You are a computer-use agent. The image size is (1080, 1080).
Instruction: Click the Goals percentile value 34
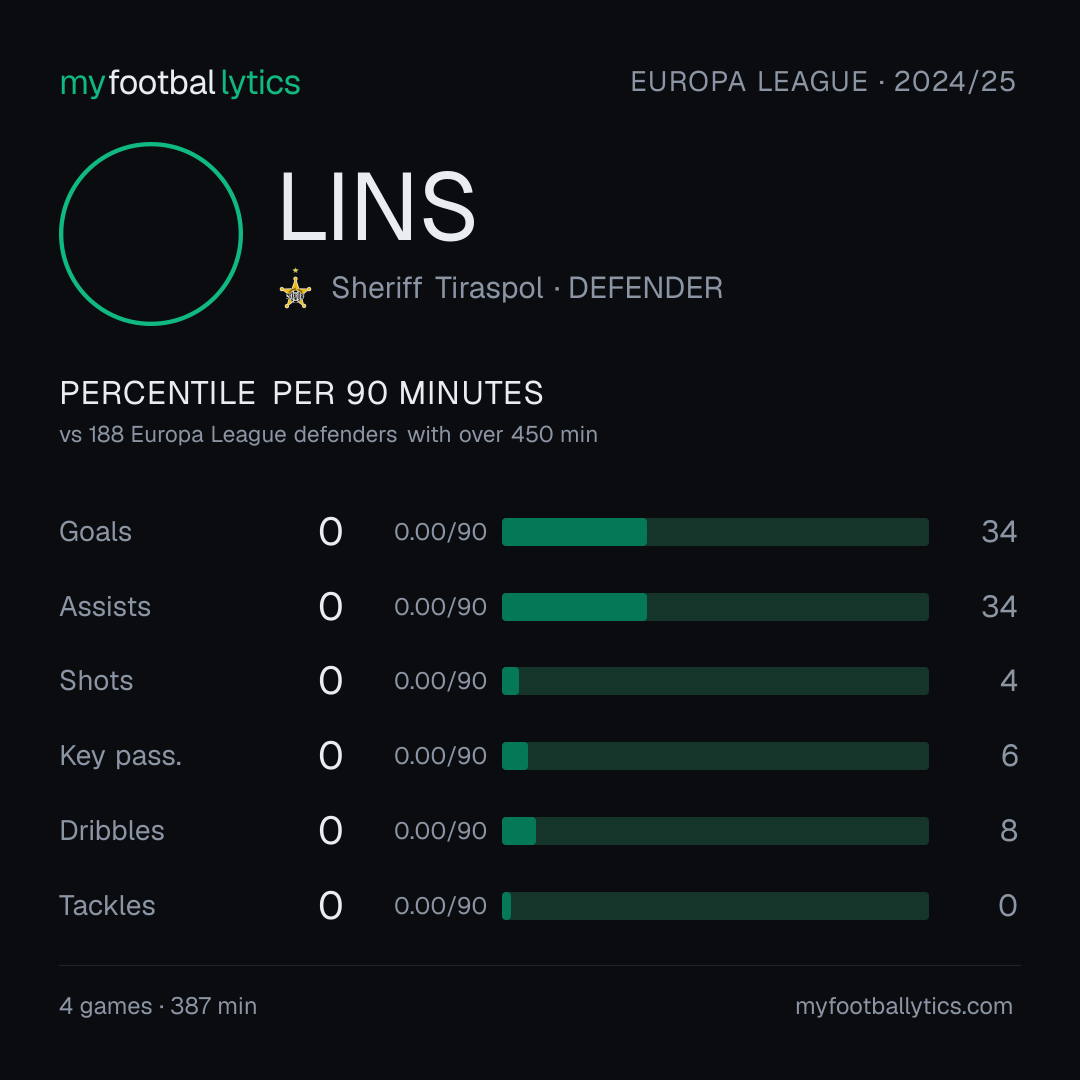[999, 532]
